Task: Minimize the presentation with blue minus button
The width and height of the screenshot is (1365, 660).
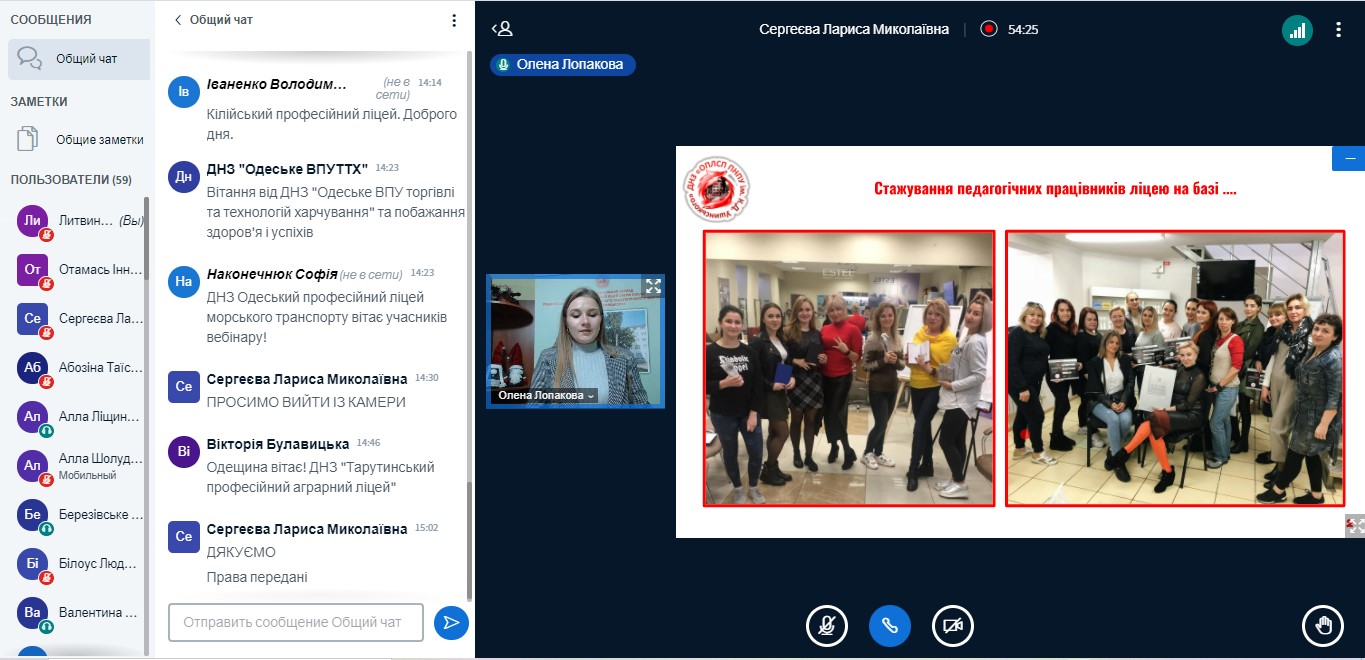Action: click(x=1348, y=159)
